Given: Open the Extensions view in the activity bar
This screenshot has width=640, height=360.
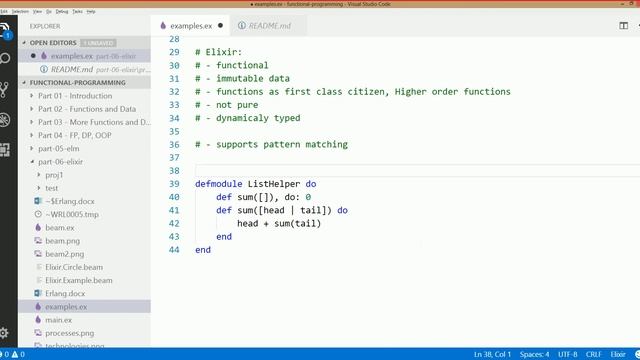Looking at the screenshot, I should 4,150.
